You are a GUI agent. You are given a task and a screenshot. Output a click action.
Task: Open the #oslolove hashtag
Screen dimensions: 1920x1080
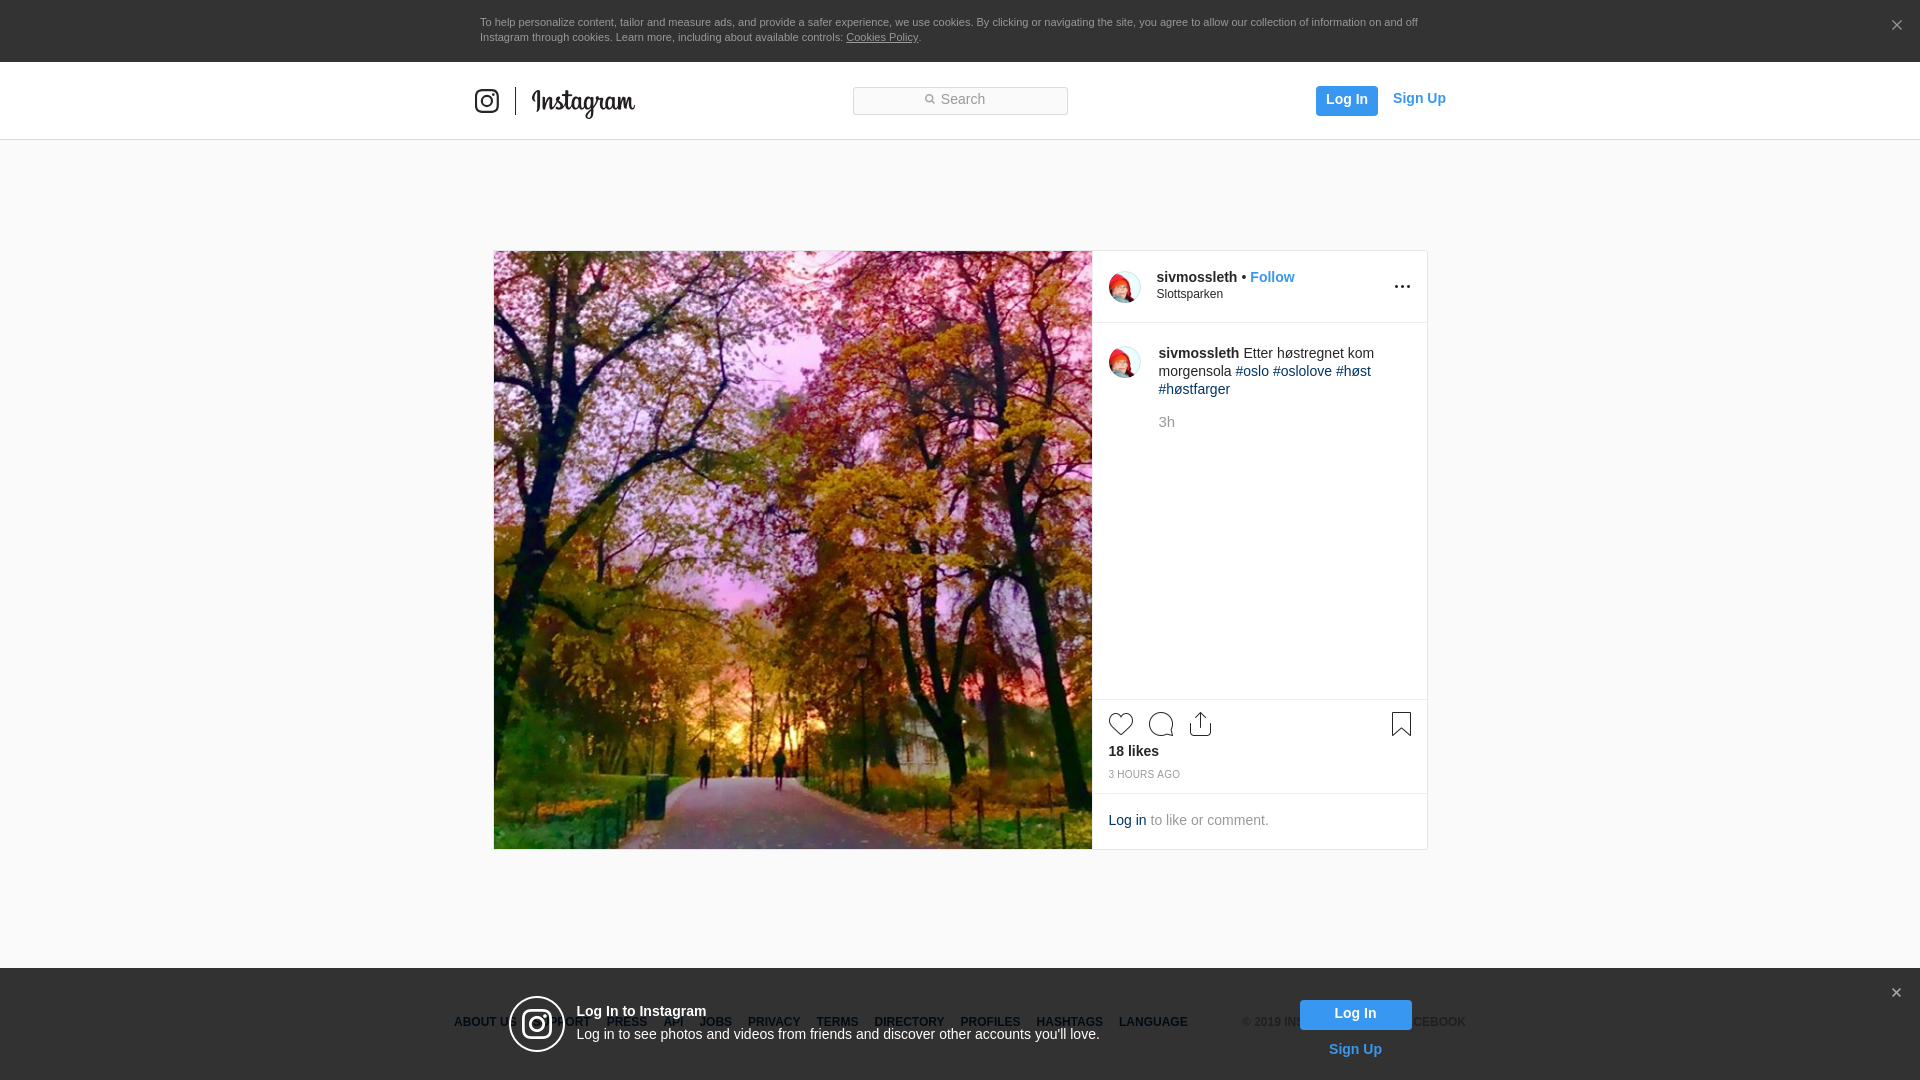pyautogui.click(x=1301, y=371)
